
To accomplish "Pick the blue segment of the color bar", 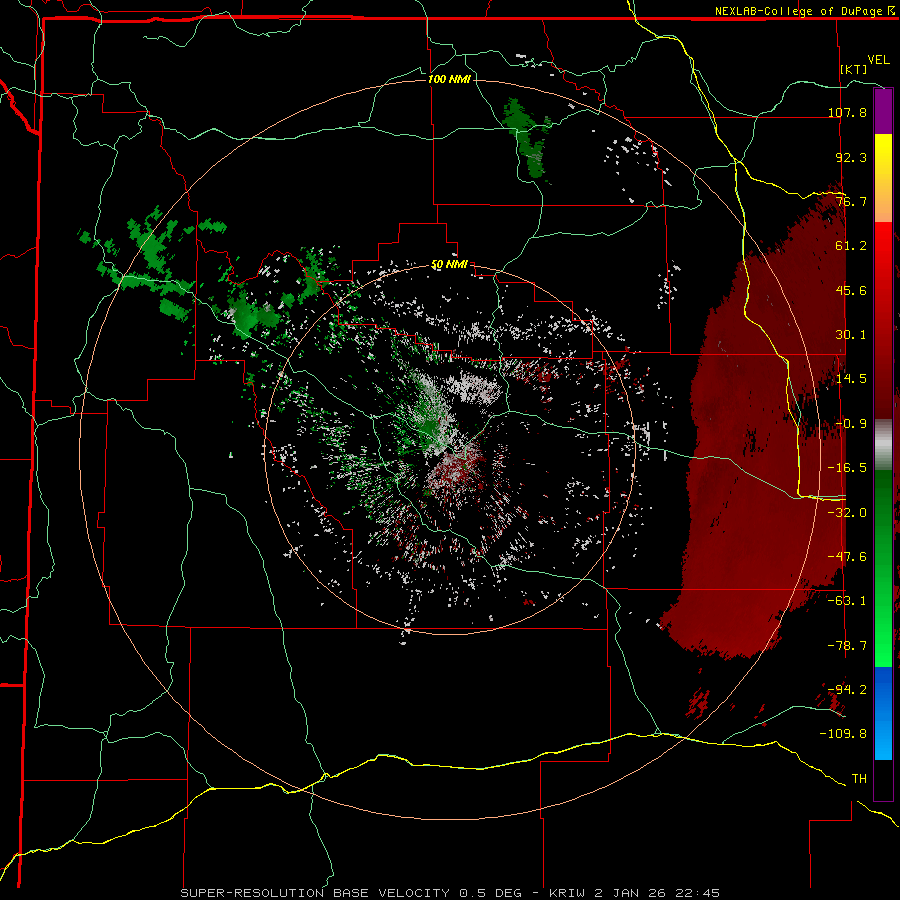I will tap(883, 713).
